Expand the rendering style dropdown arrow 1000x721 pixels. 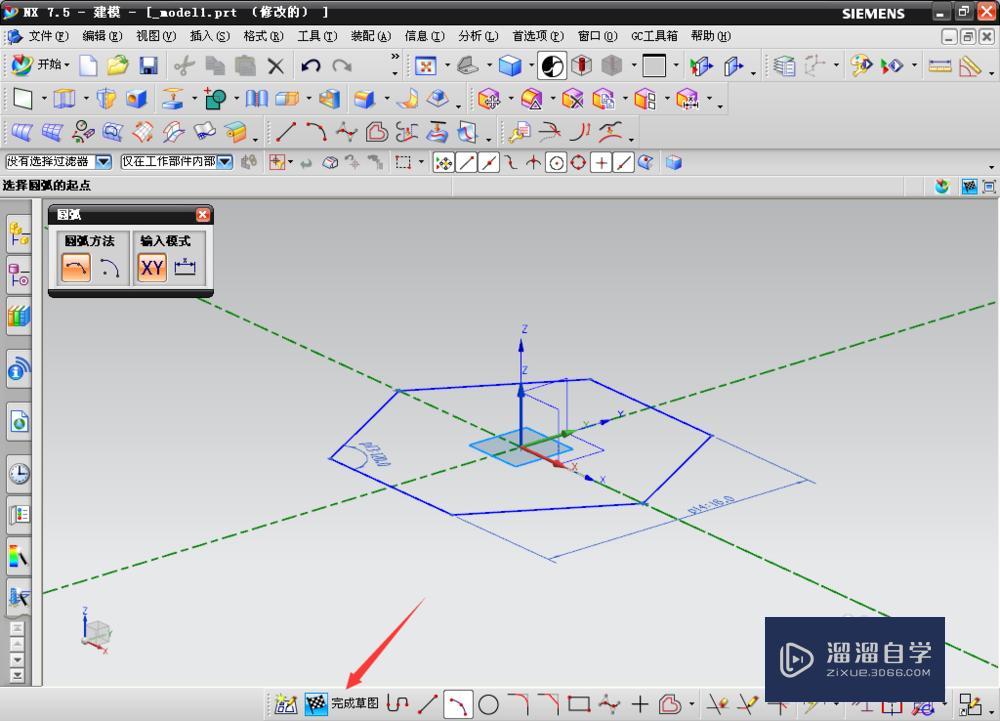(x=531, y=65)
